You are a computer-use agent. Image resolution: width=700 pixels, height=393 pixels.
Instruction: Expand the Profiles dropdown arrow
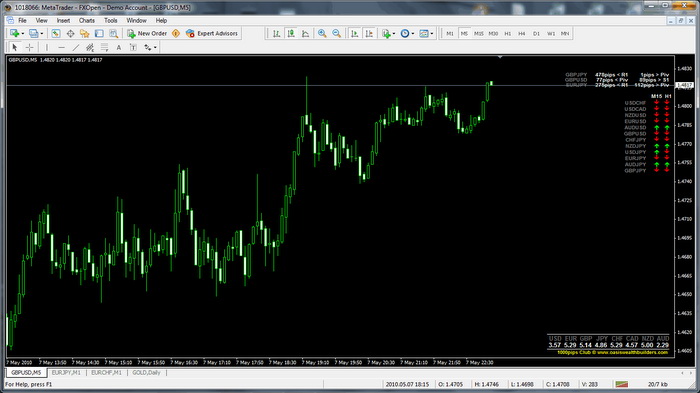point(42,33)
